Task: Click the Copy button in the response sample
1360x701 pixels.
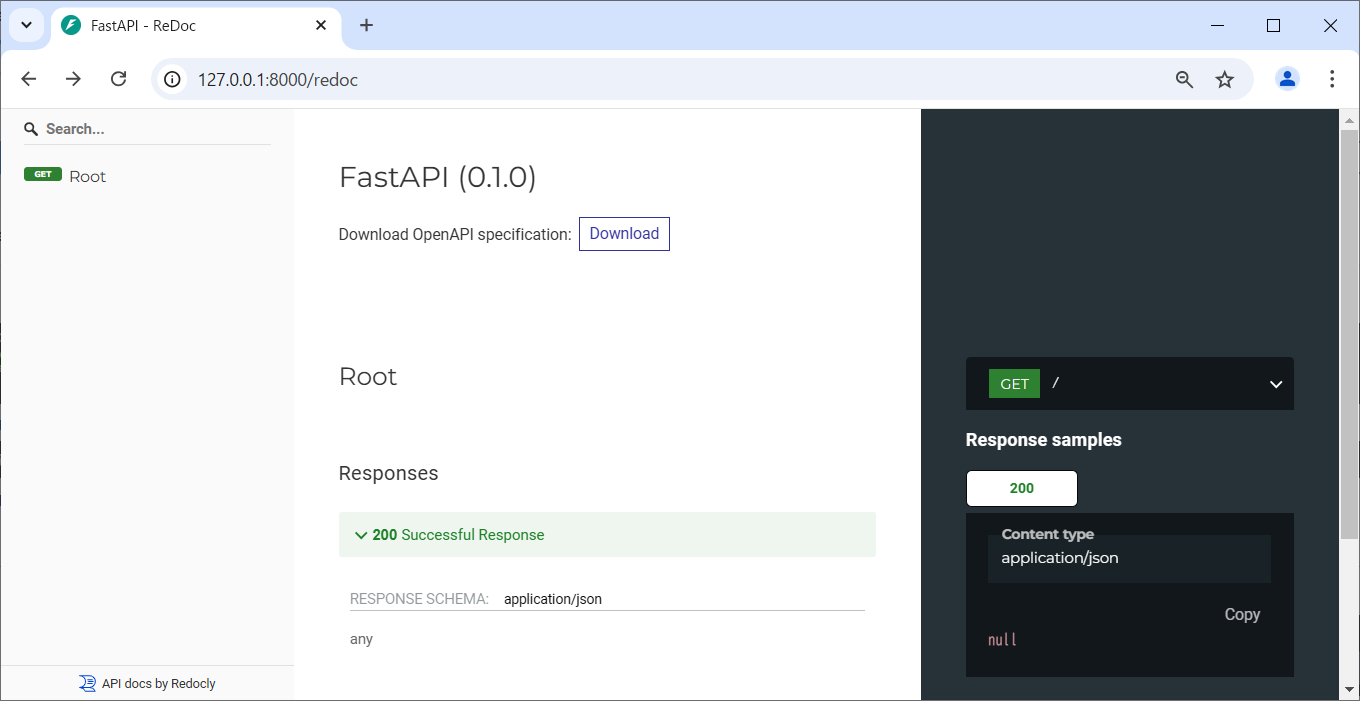Action: pyautogui.click(x=1242, y=614)
